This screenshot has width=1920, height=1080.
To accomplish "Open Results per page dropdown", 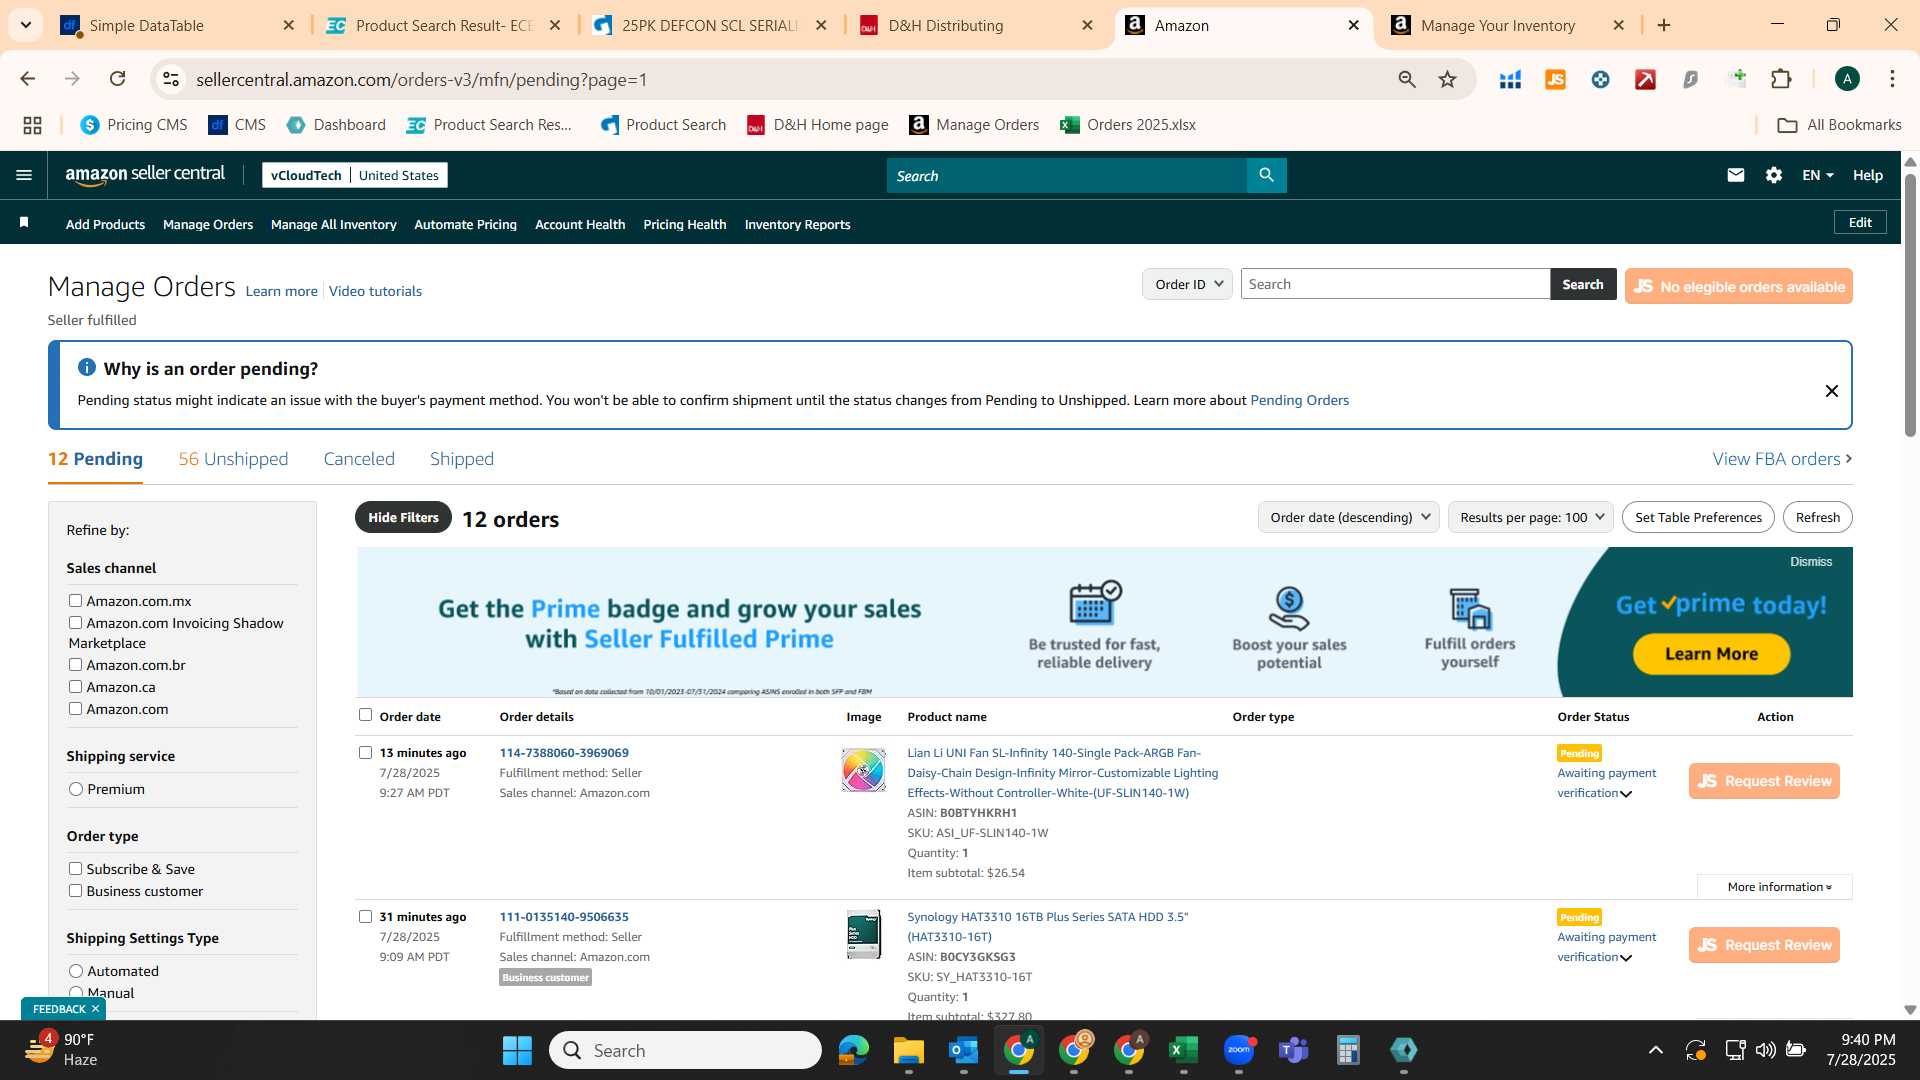I will tap(1530, 517).
